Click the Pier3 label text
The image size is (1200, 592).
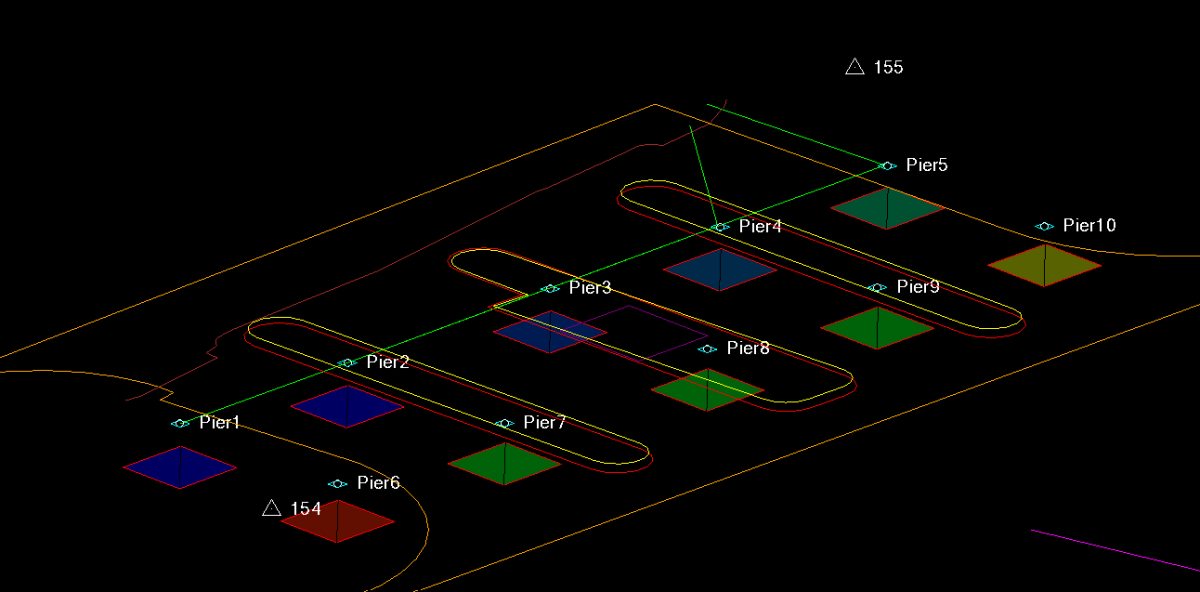pyautogui.click(x=590, y=288)
